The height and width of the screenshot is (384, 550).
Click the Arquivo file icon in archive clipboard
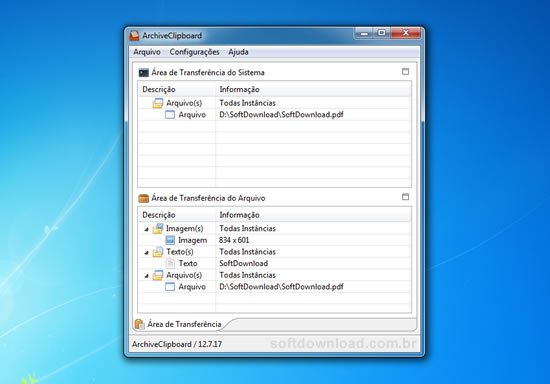(x=170, y=287)
